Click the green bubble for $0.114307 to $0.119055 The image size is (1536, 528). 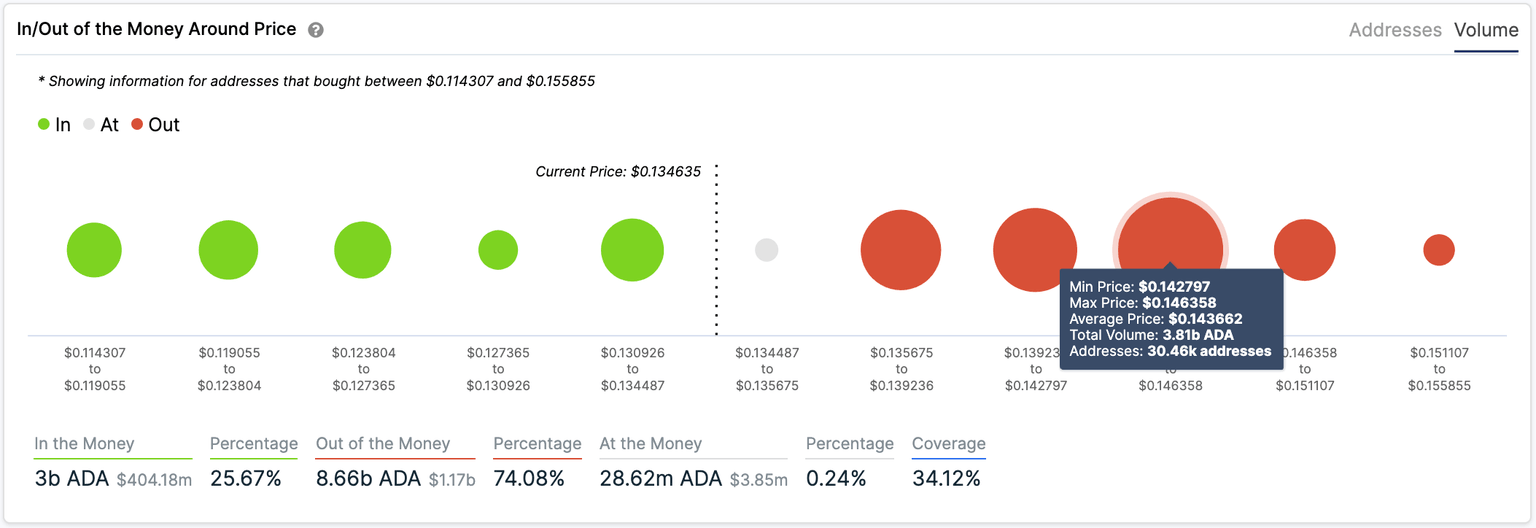[x=94, y=250]
